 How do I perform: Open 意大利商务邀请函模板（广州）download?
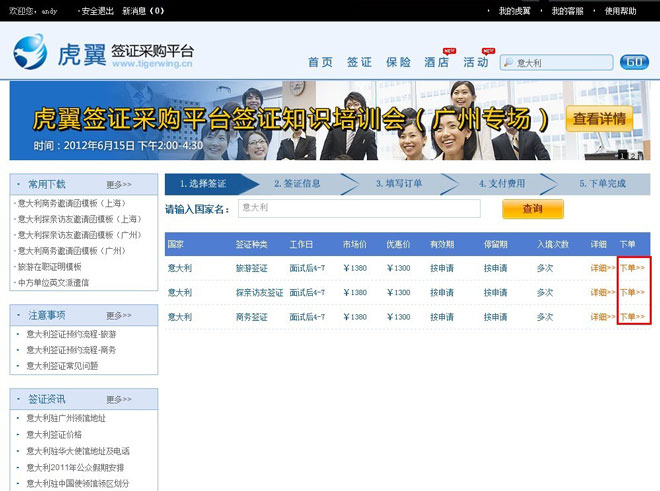click(72, 251)
